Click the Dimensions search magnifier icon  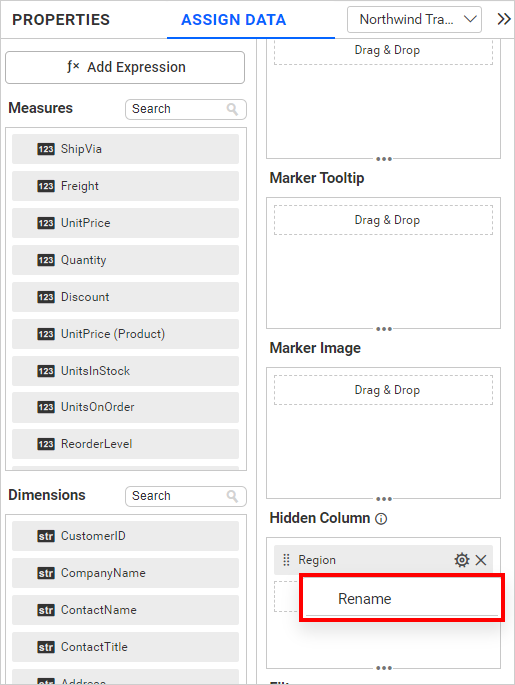coord(232,496)
